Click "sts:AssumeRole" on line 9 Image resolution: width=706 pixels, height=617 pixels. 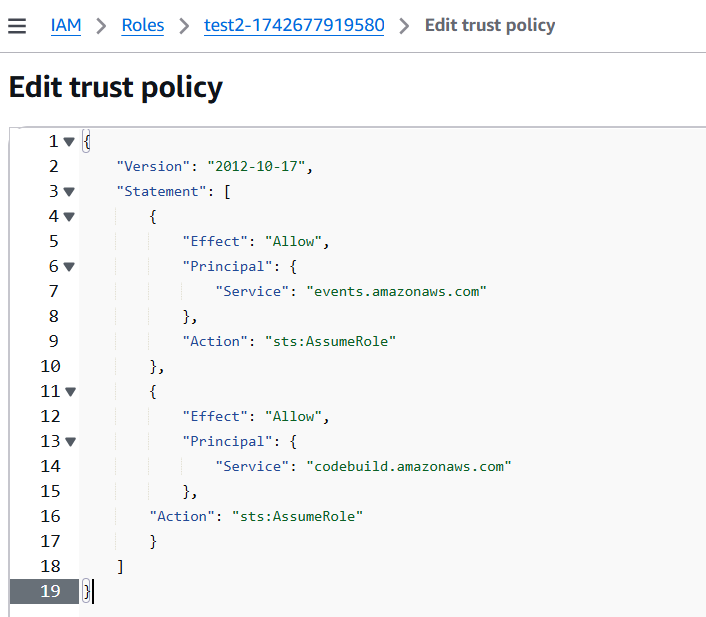[330, 341]
